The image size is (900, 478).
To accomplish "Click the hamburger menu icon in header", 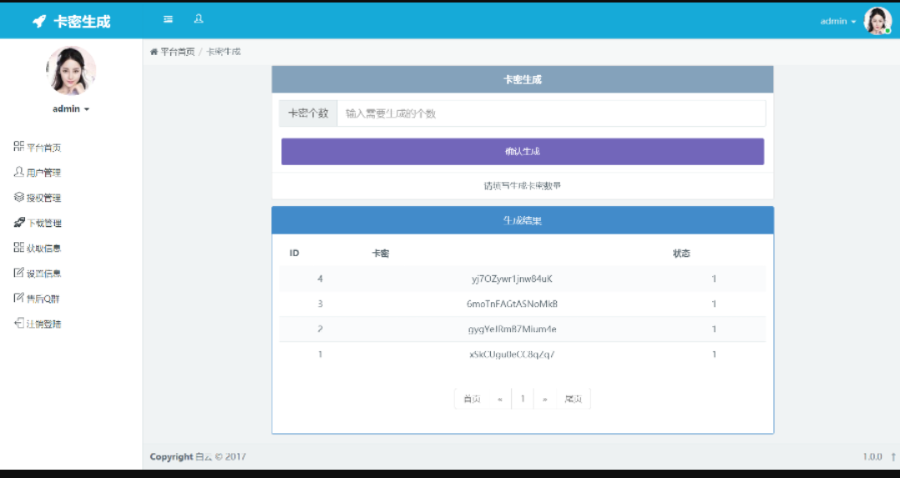I will [168, 20].
